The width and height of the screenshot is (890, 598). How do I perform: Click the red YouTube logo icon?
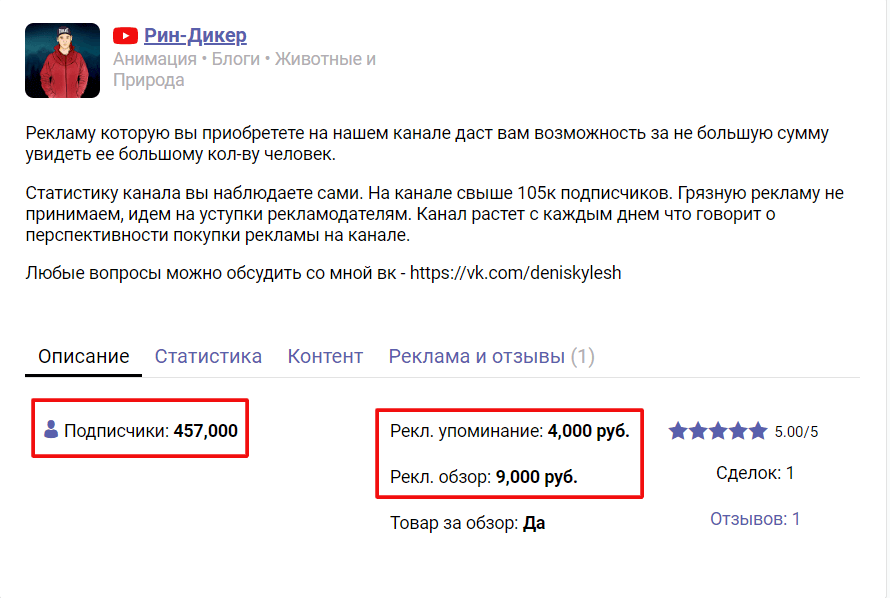tap(125, 36)
